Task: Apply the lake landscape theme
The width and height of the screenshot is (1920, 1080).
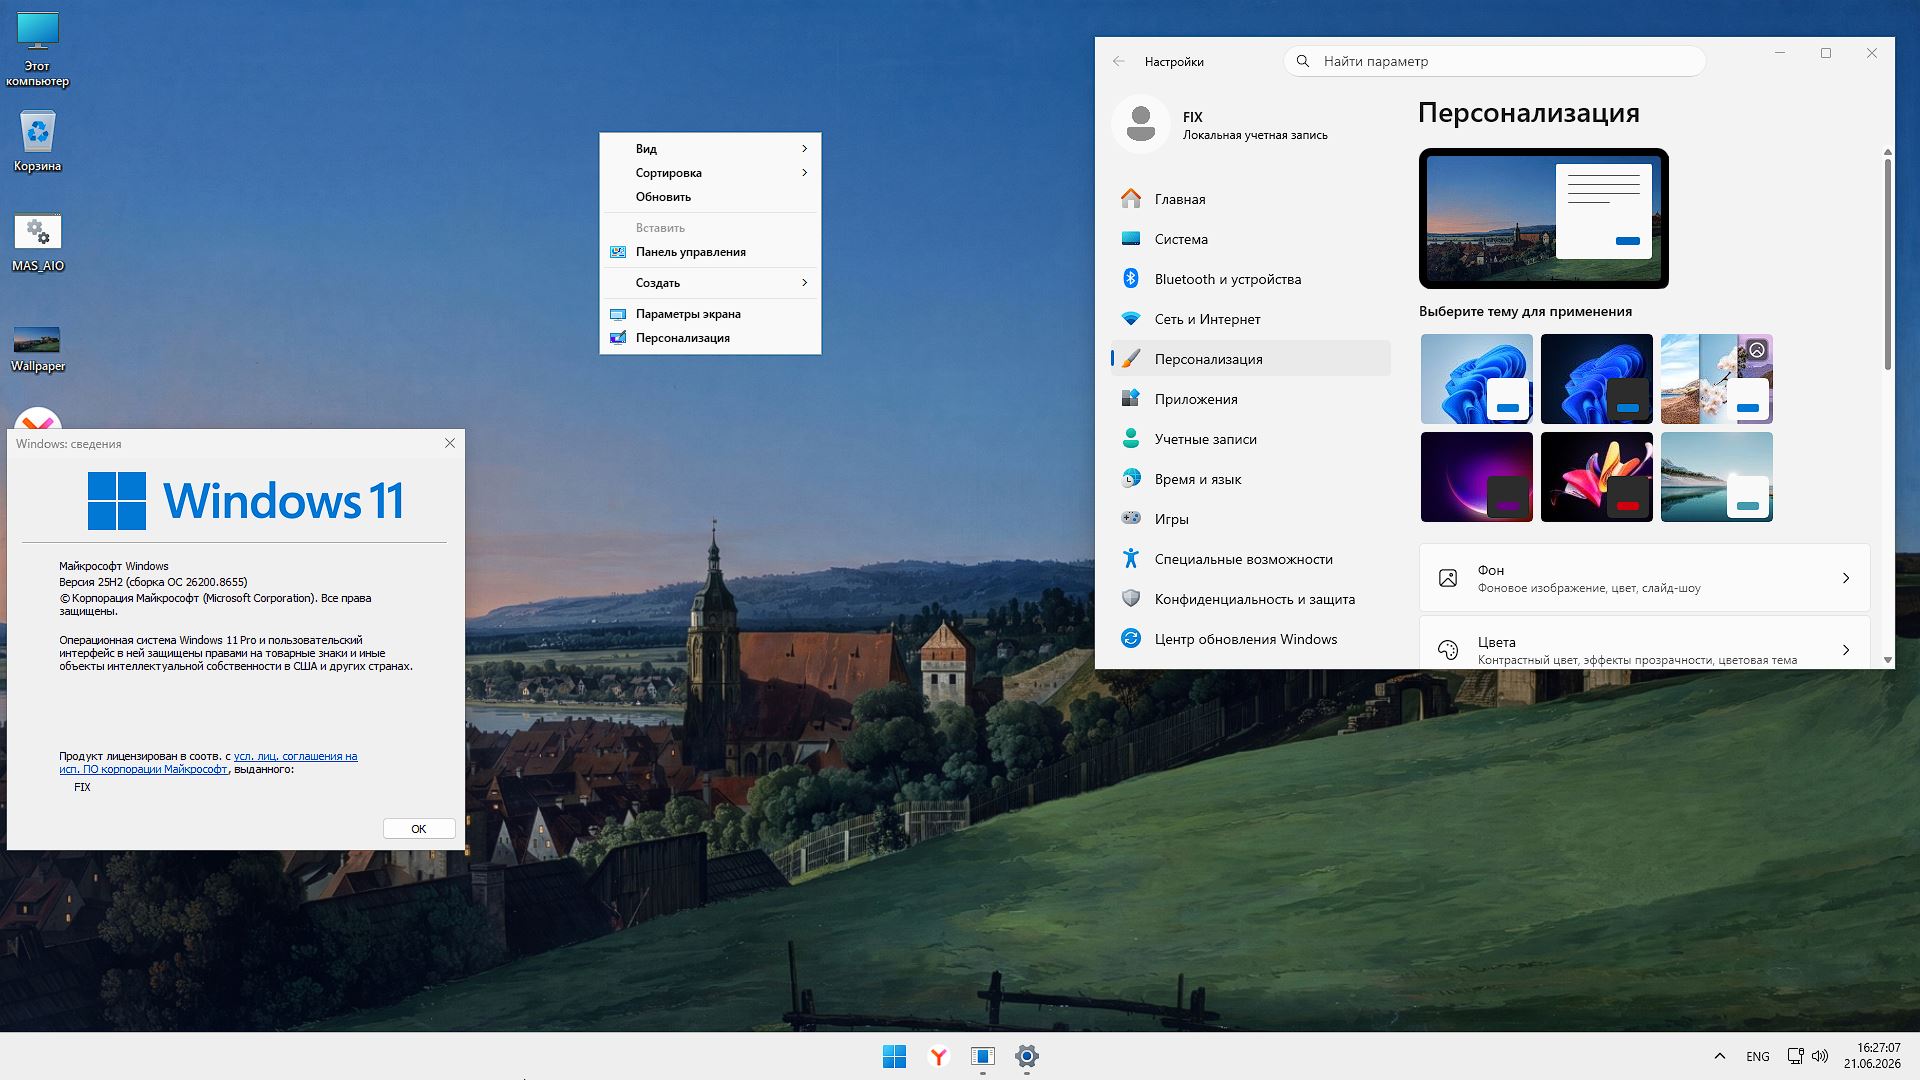Action: click(x=1717, y=477)
